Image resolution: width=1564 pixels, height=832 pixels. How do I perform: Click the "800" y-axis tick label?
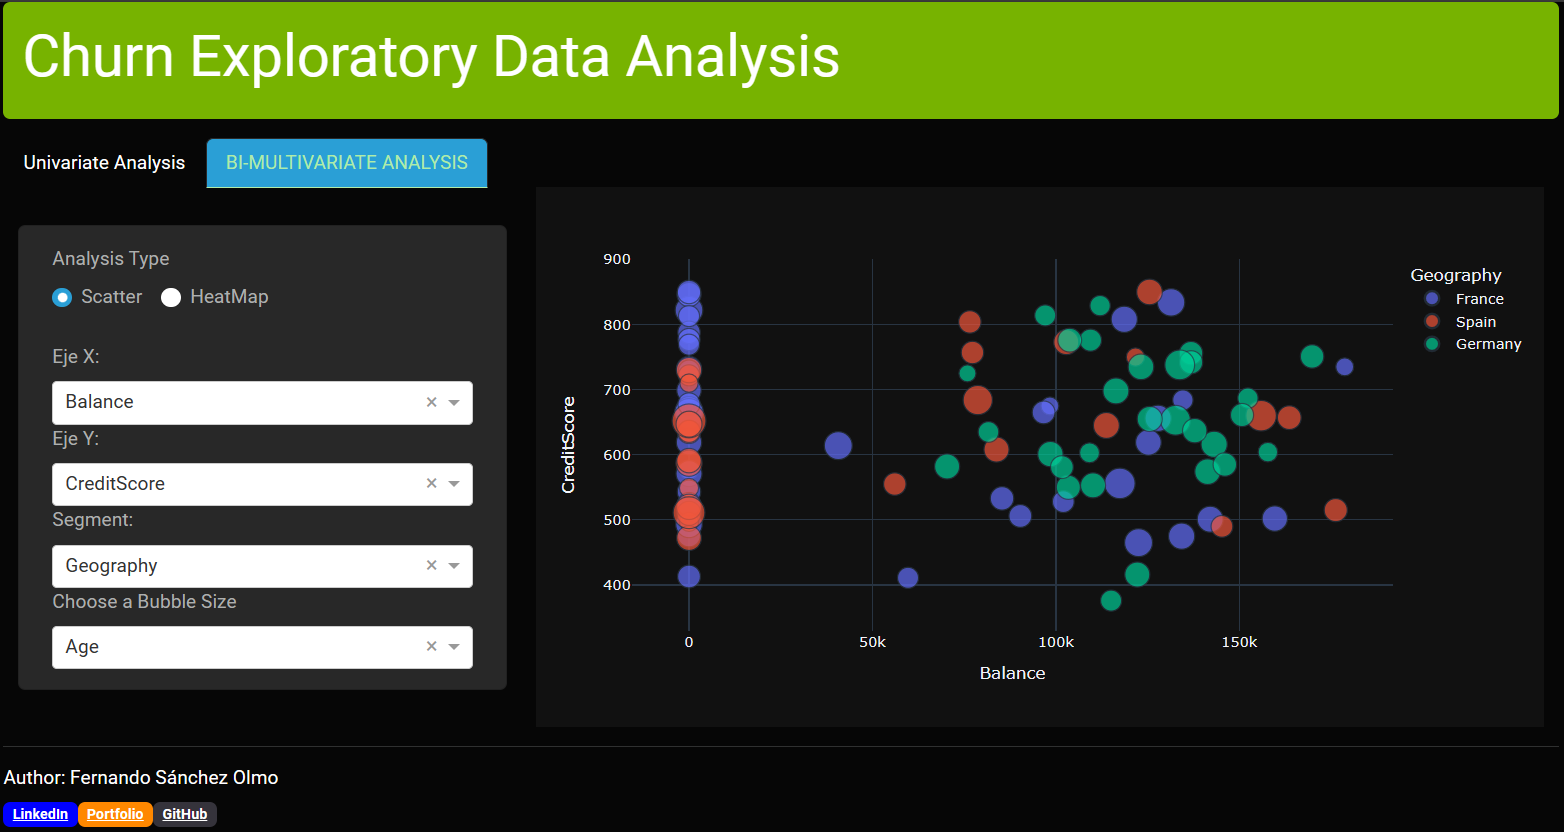(617, 325)
